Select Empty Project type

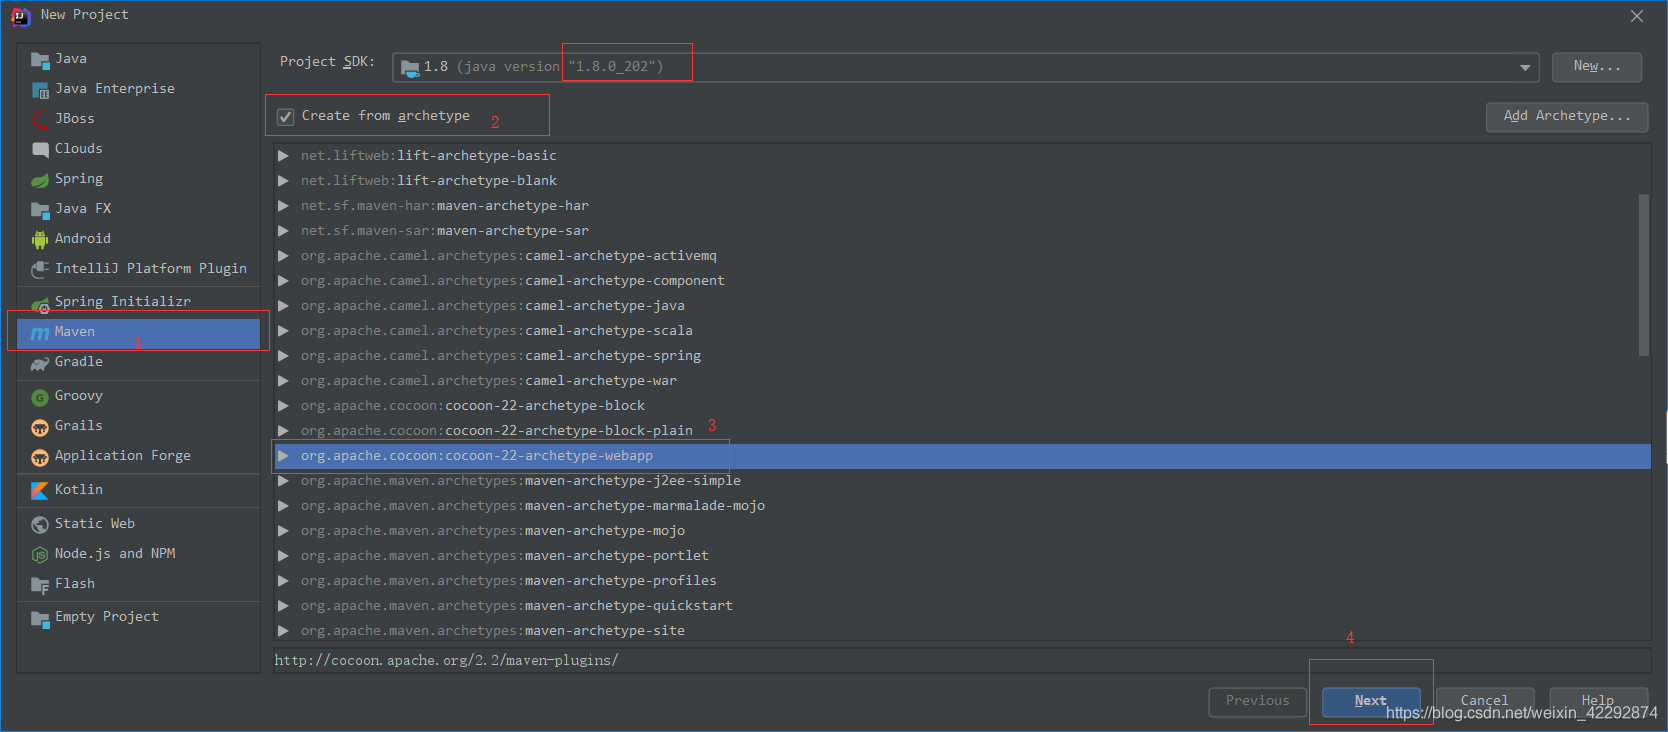click(138, 617)
